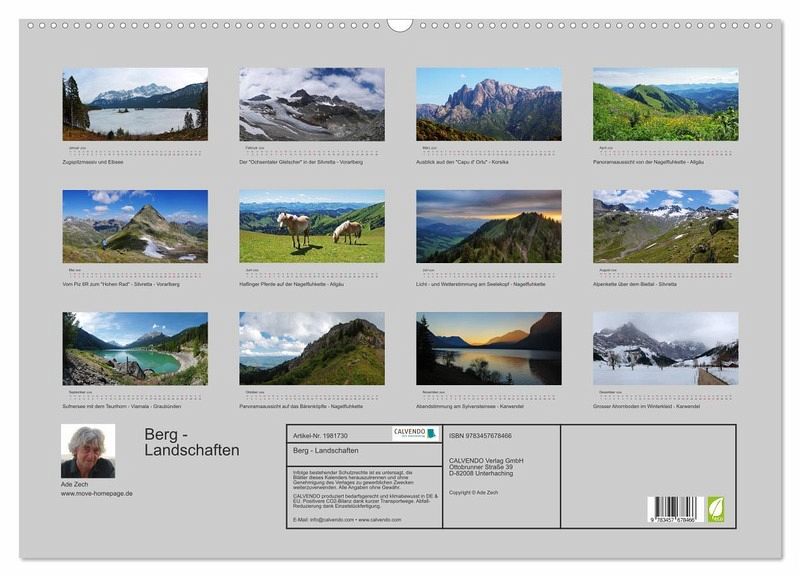Select the "Hohen Rad" - Silvretta caption
The width and height of the screenshot is (800, 577).
click(121, 284)
